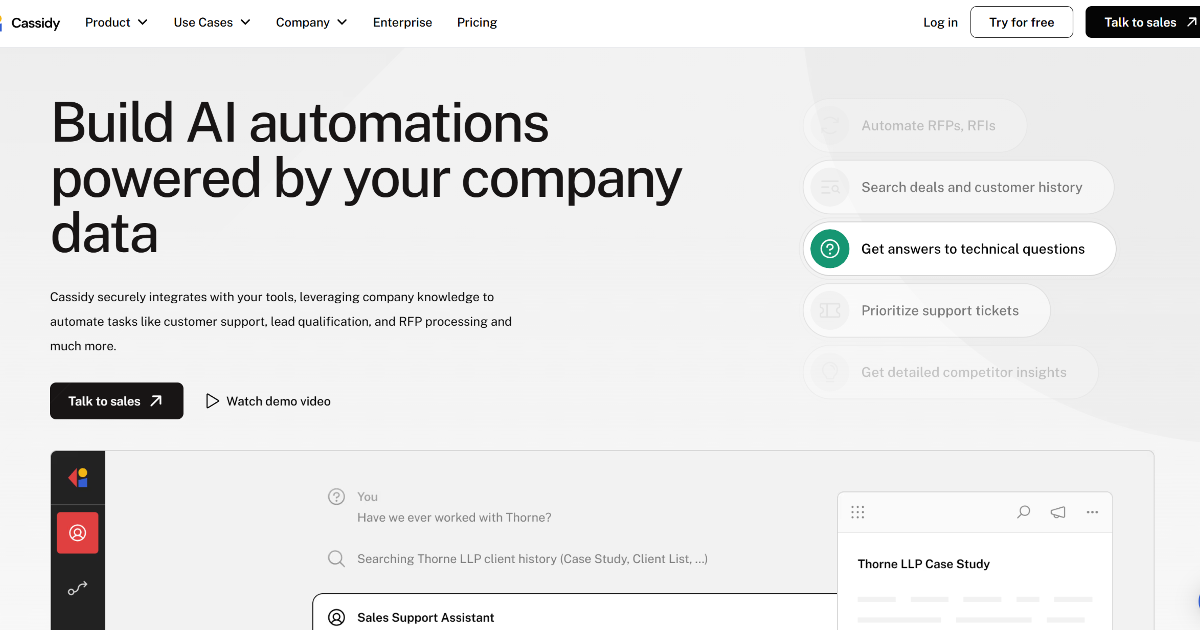Image resolution: width=1200 pixels, height=630 pixels.
Task: Click the green question mark icon
Action: (829, 249)
